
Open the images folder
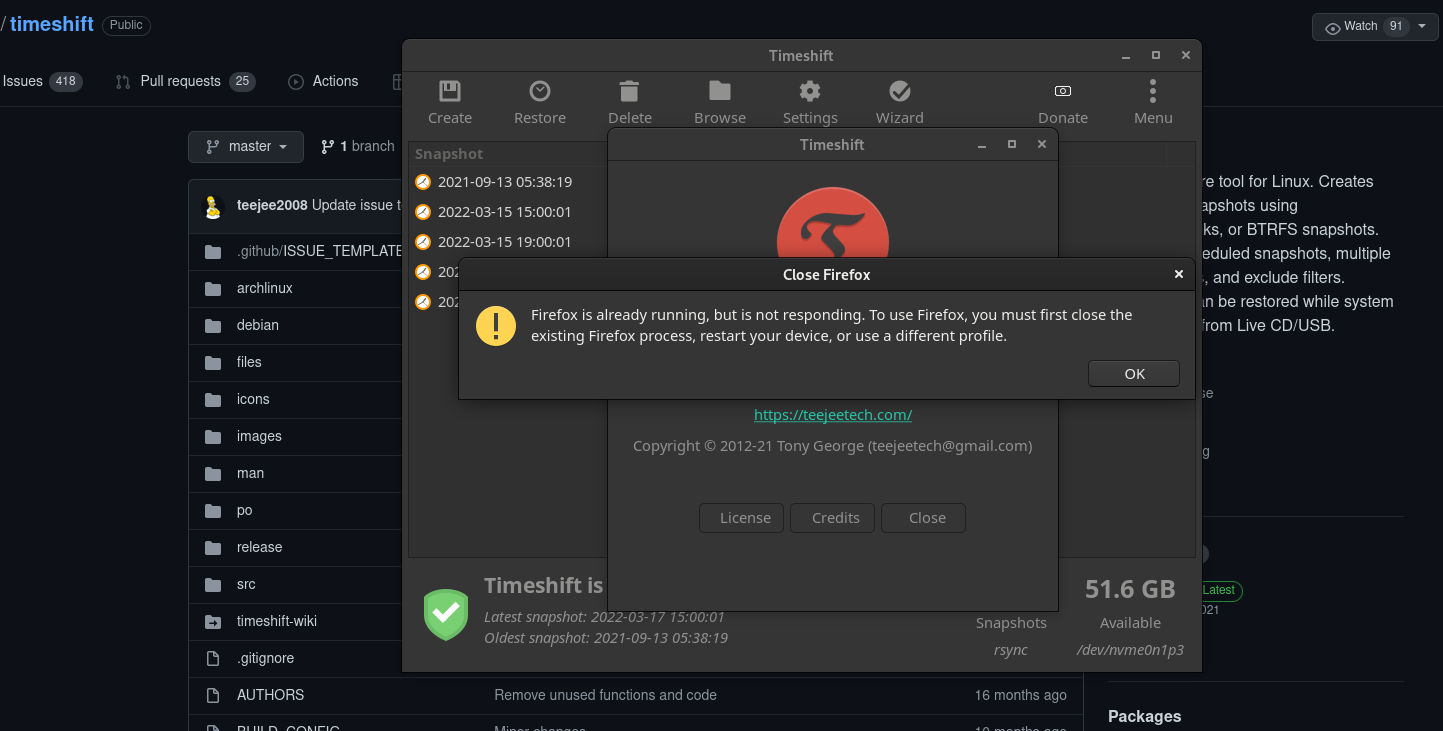(259, 436)
